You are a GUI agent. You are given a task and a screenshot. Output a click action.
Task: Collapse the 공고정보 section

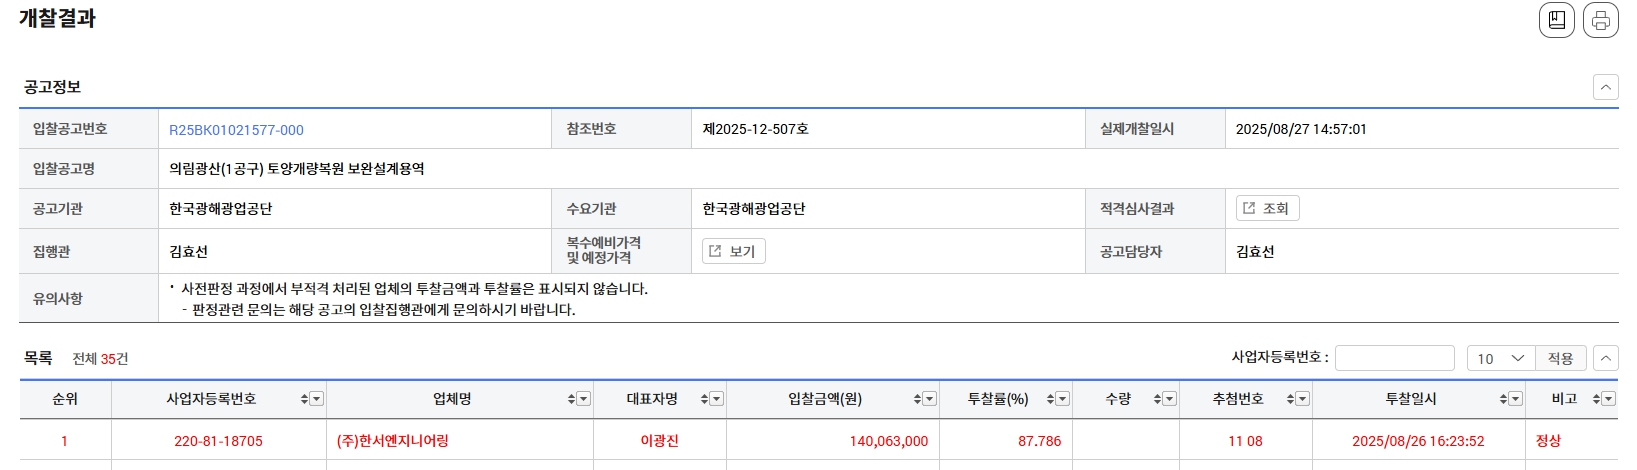[x=1605, y=87]
